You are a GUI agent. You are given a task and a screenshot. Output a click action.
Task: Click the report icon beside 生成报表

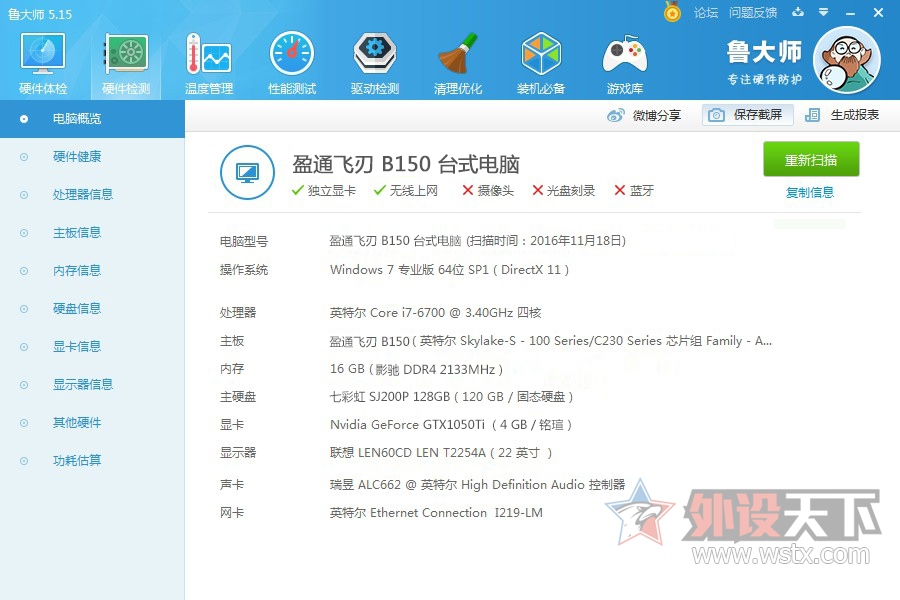click(x=812, y=115)
